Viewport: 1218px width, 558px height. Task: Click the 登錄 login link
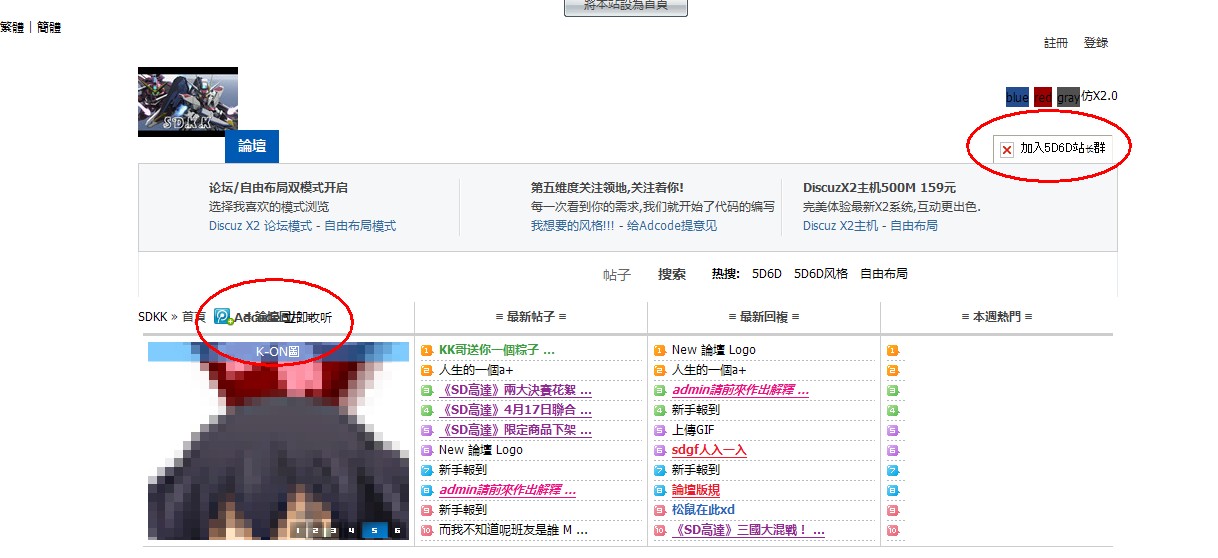(1096, 43)
